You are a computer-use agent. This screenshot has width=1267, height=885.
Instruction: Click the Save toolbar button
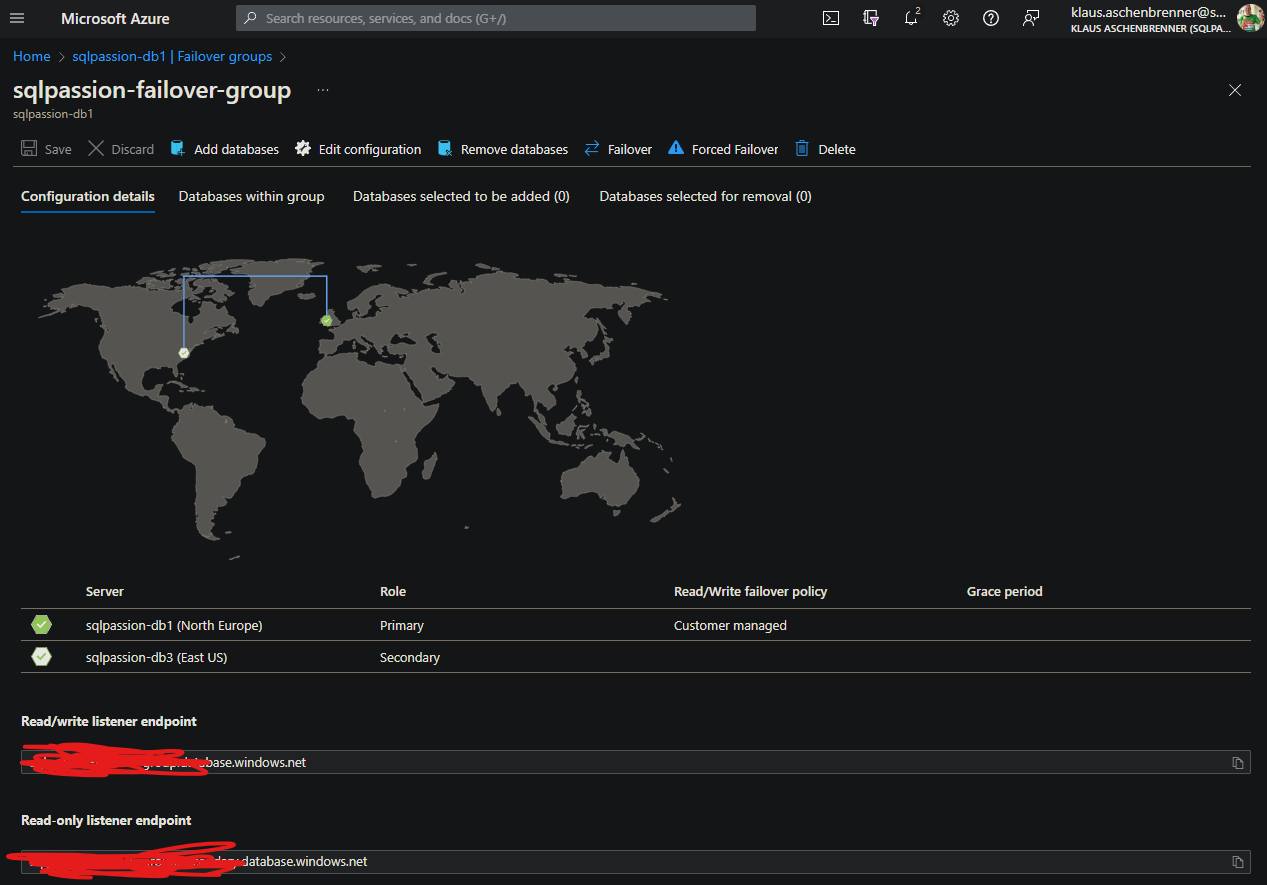tap(46, 149)
